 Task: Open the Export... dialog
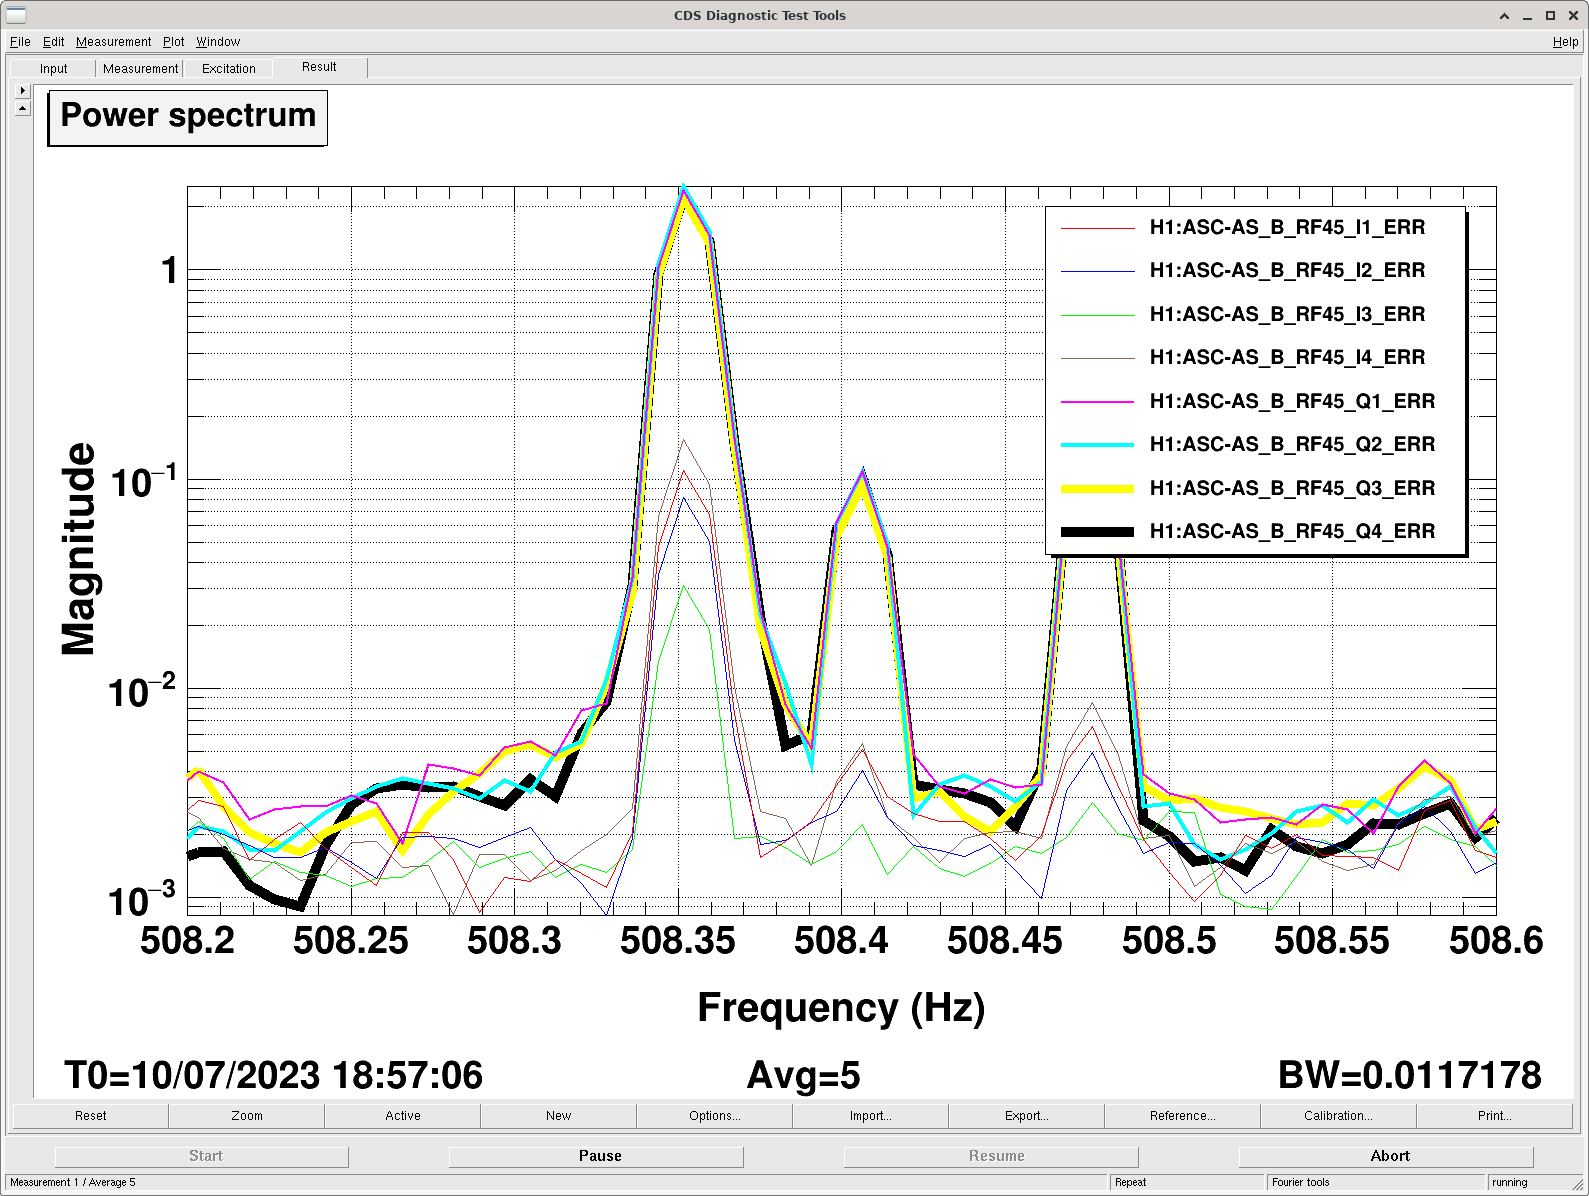point(1026,1116)
